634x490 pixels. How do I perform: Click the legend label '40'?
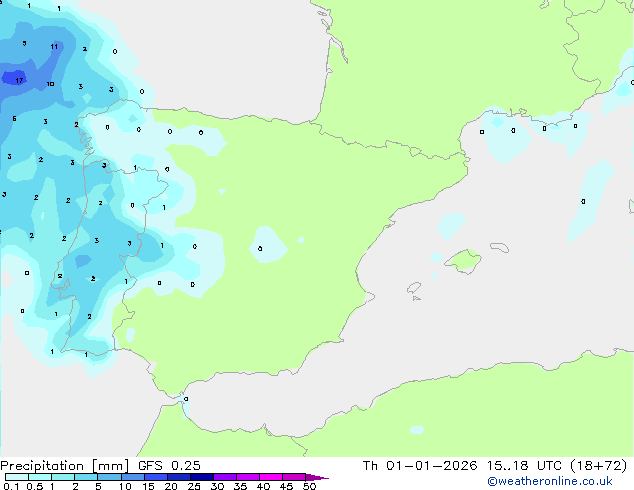click(x=263, y=486)
